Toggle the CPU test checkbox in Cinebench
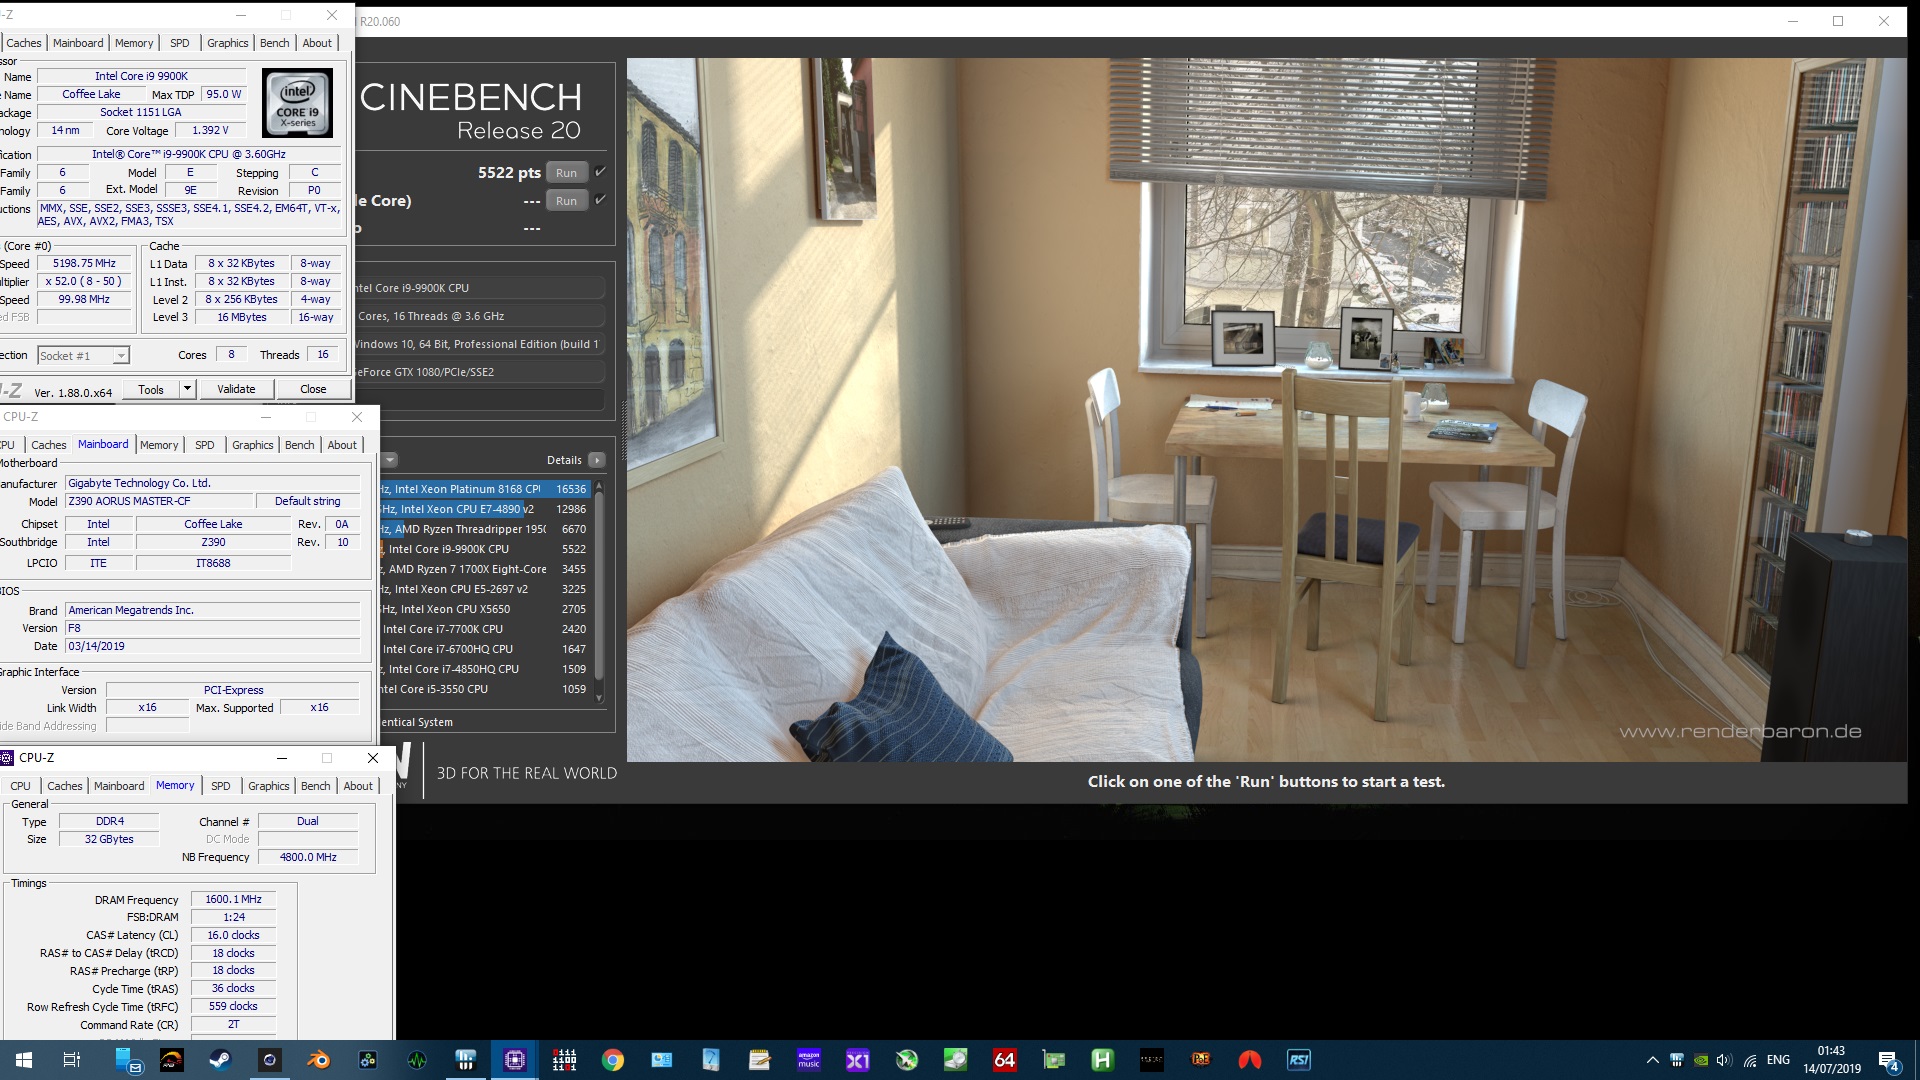The height and width of the screenshot is (1080, 1920). 600,172
